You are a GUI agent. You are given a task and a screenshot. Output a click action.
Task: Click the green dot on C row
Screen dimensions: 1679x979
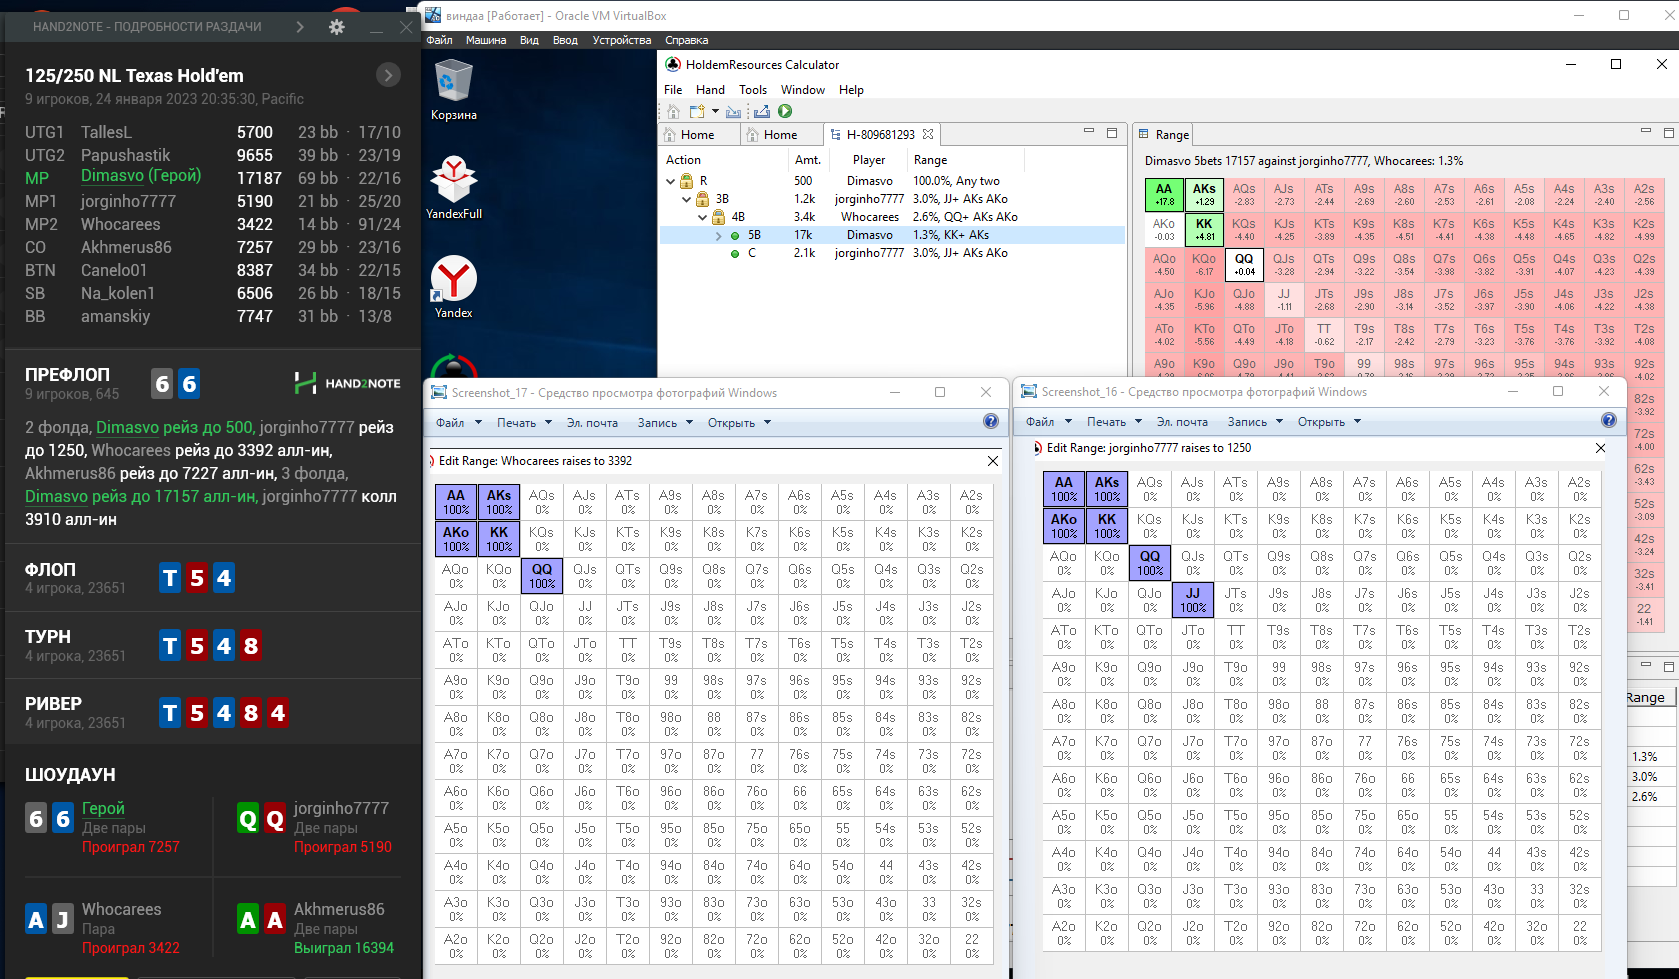point(735,254)
